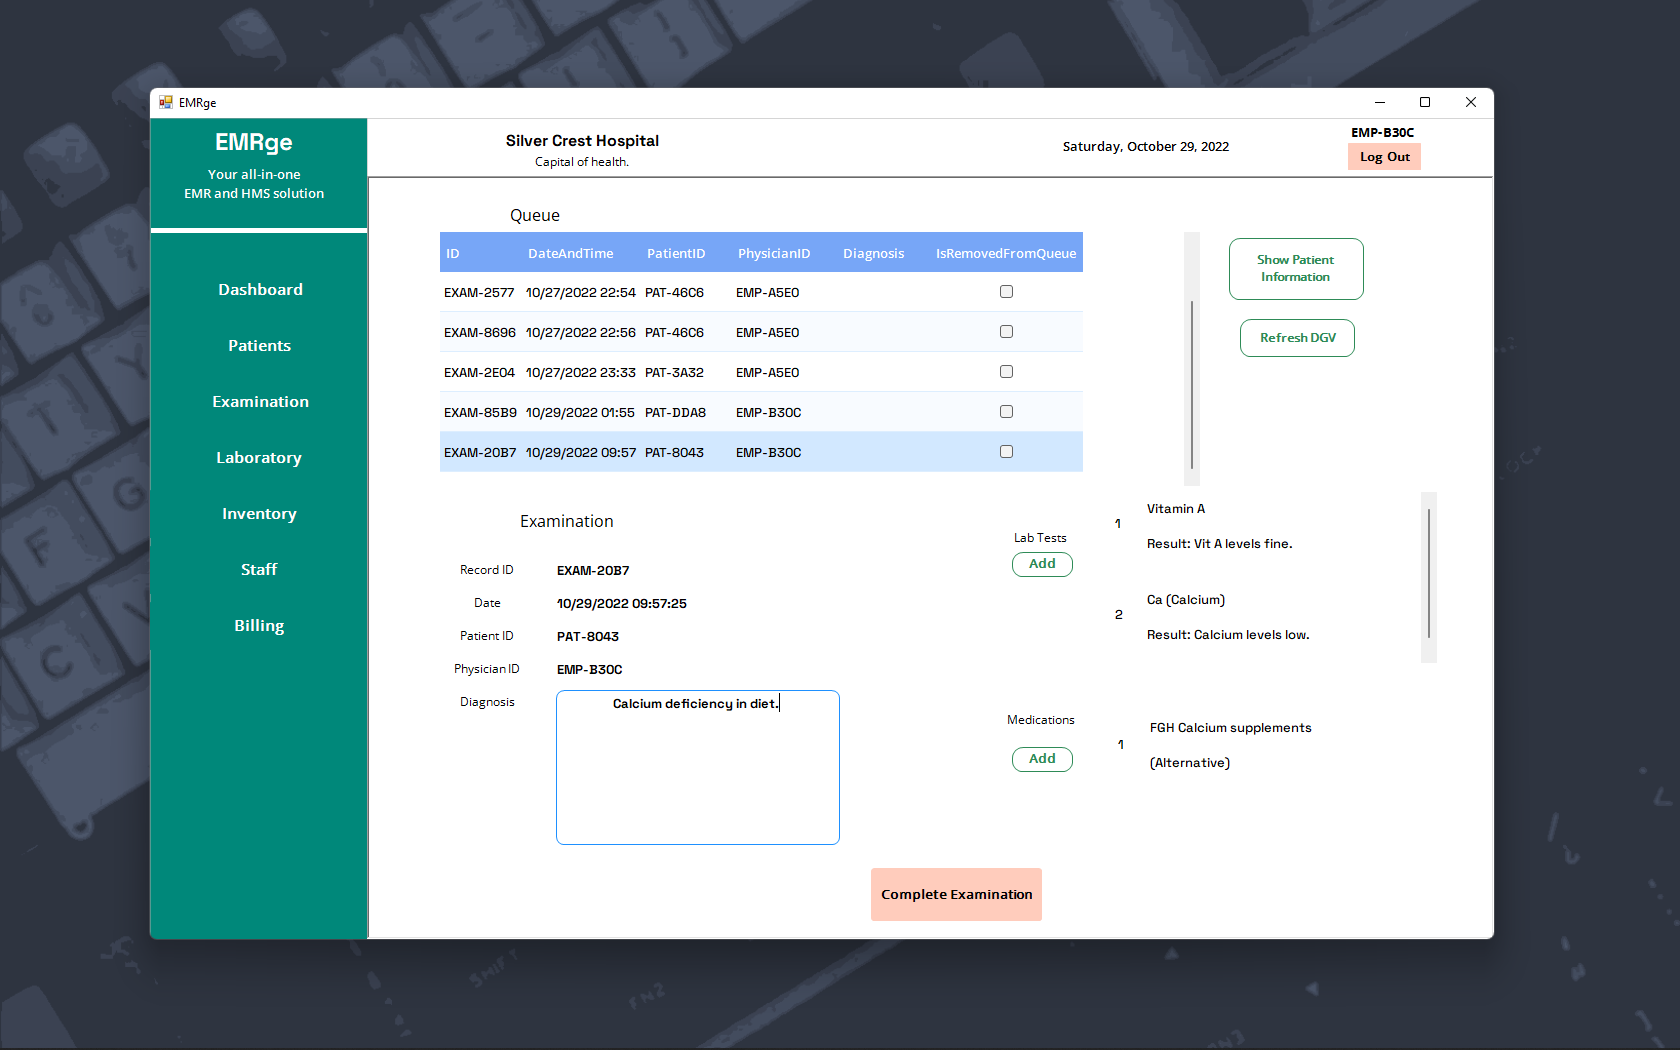Open the Billing section

pyautogui.click(x=259, y=625)
